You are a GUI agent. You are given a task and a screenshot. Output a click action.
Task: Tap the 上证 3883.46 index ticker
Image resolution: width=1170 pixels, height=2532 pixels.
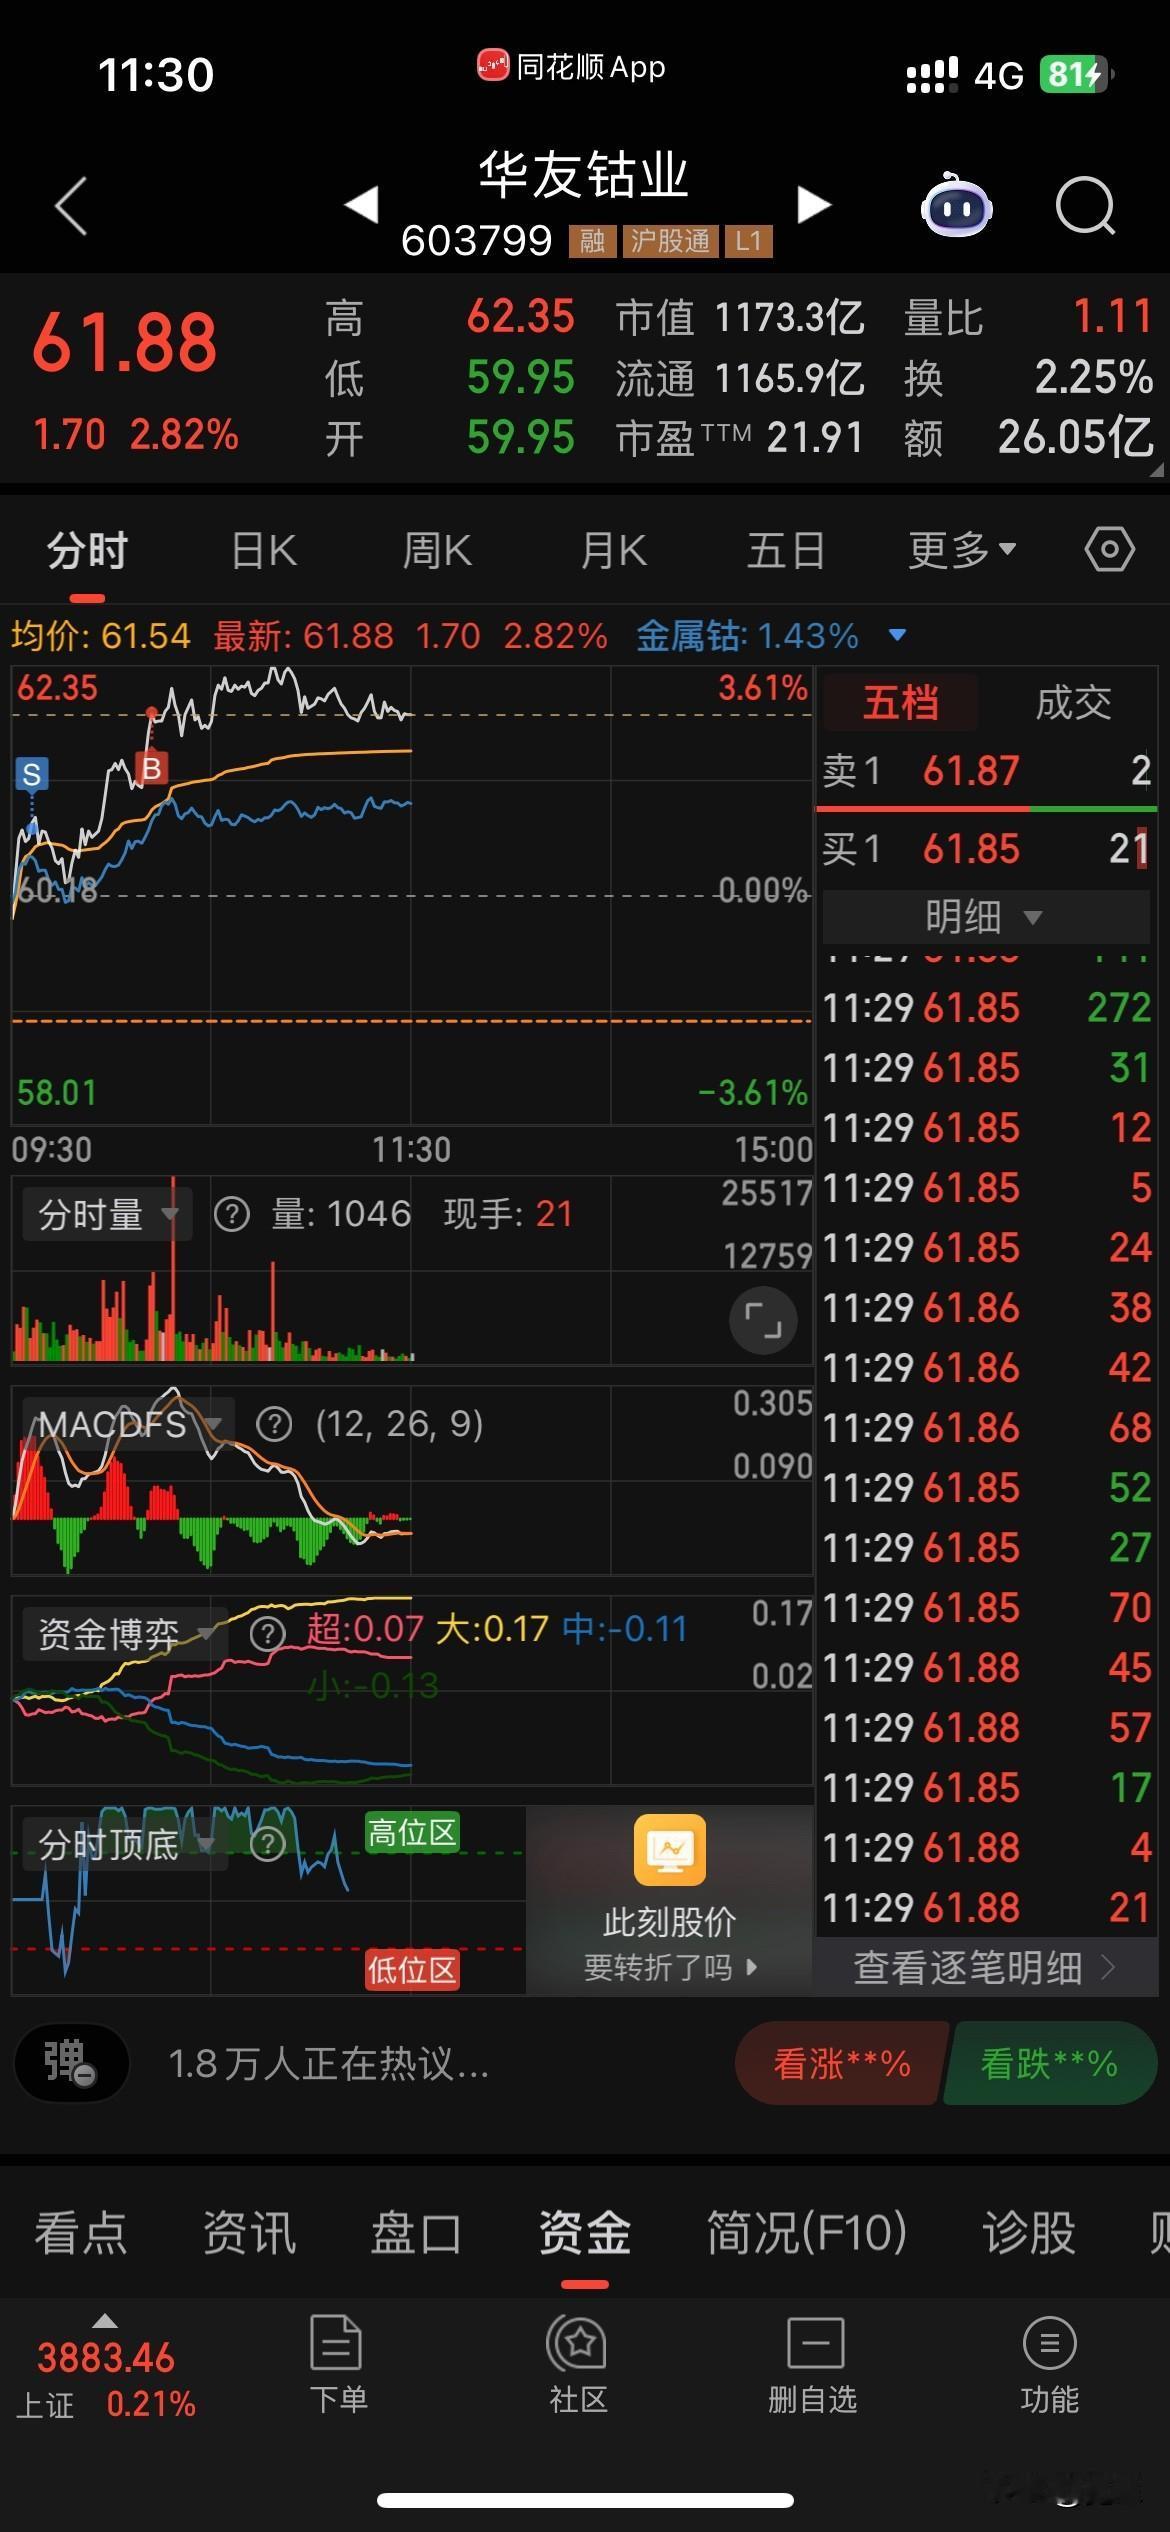click(106, 2368)
